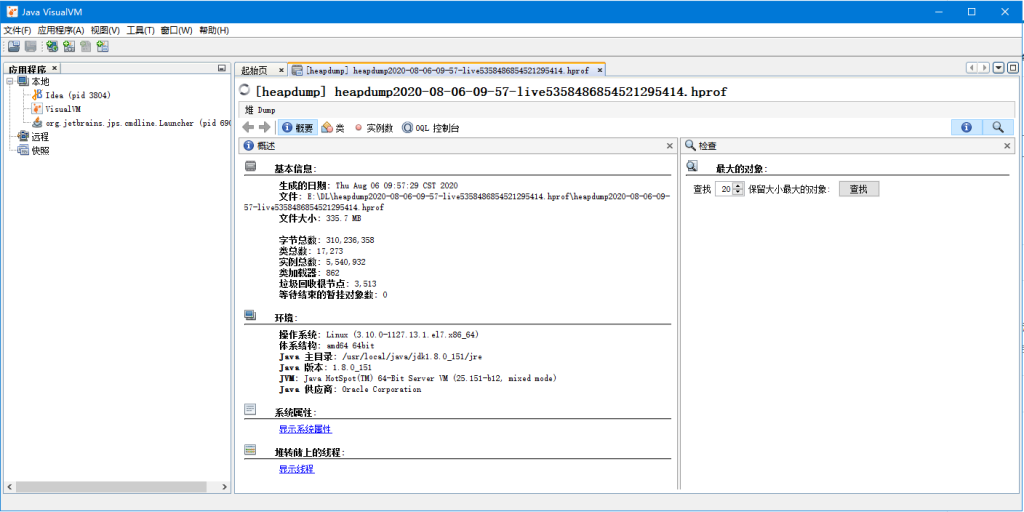Show opened documents list dropdown

point(999,68)
